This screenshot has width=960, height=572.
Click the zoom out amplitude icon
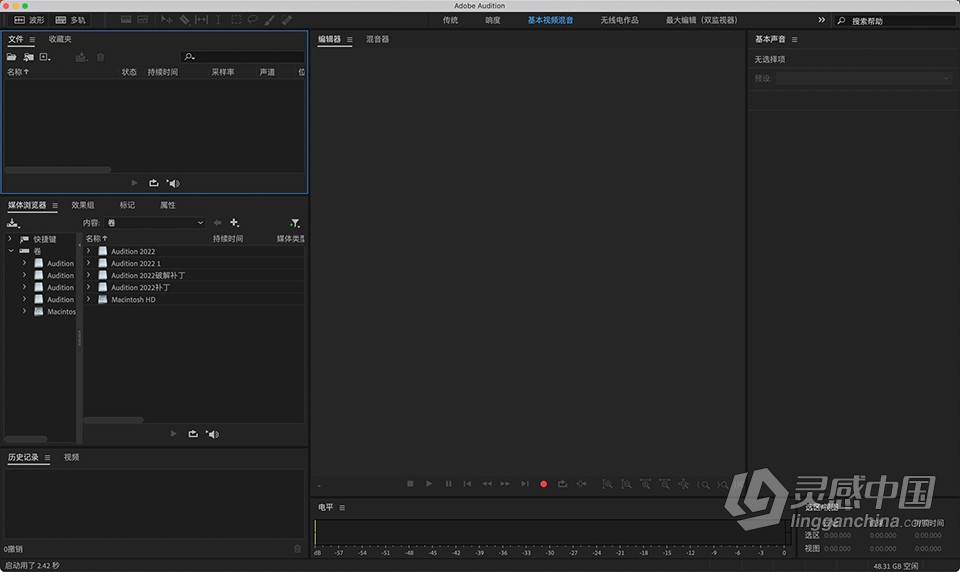626,484
